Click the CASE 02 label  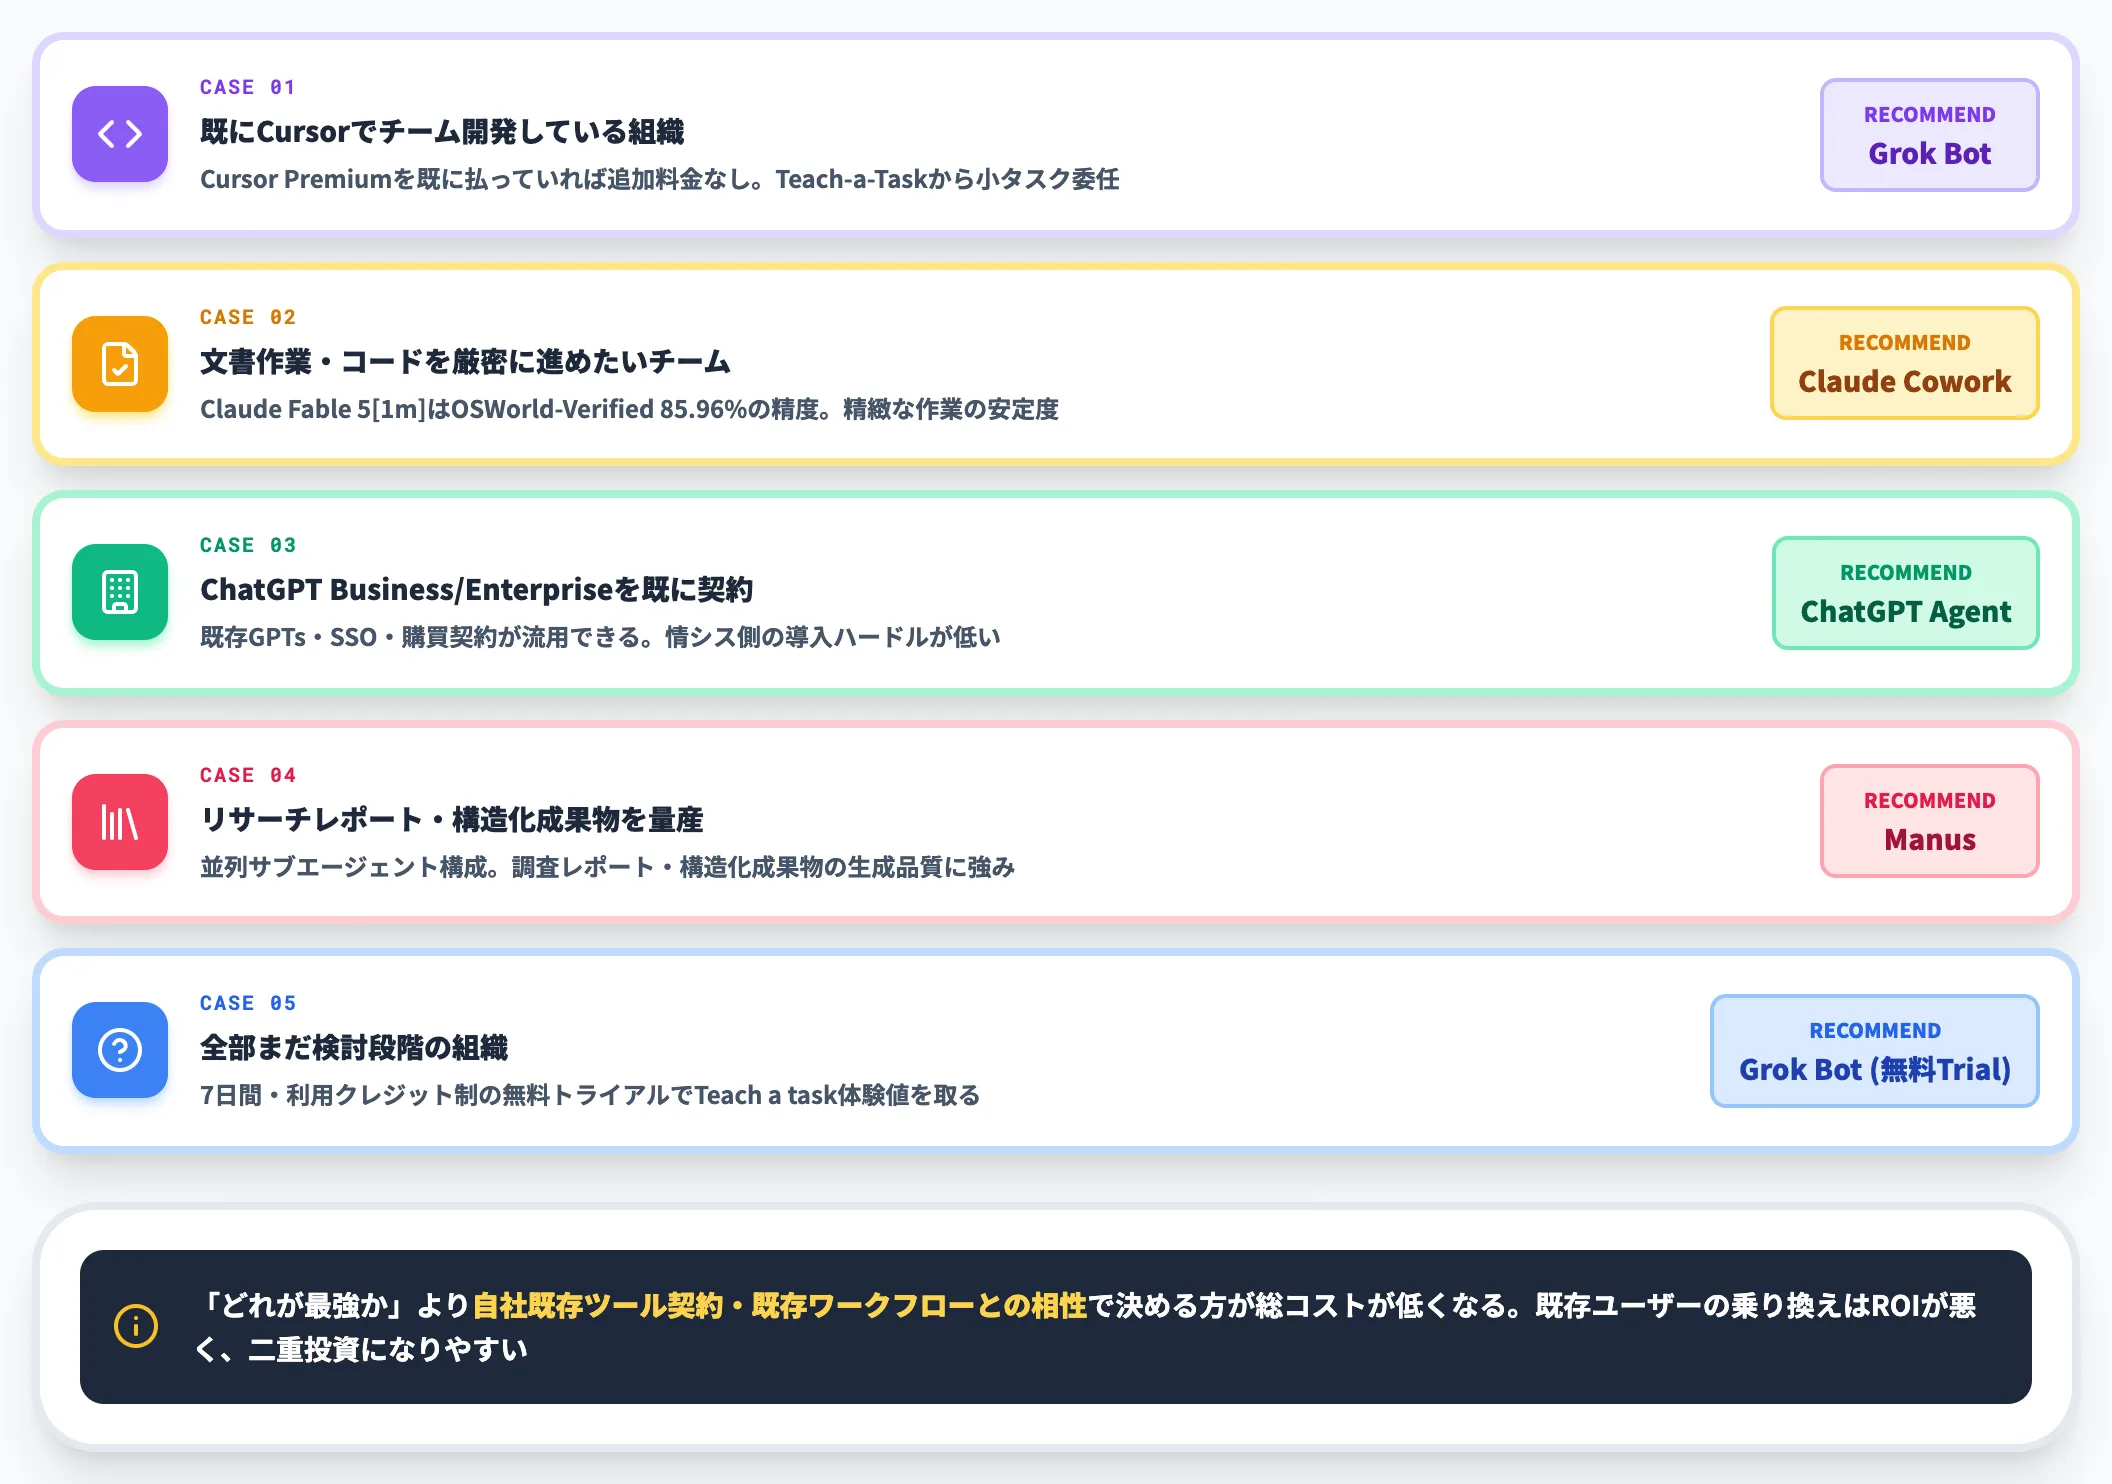(247, 317)
